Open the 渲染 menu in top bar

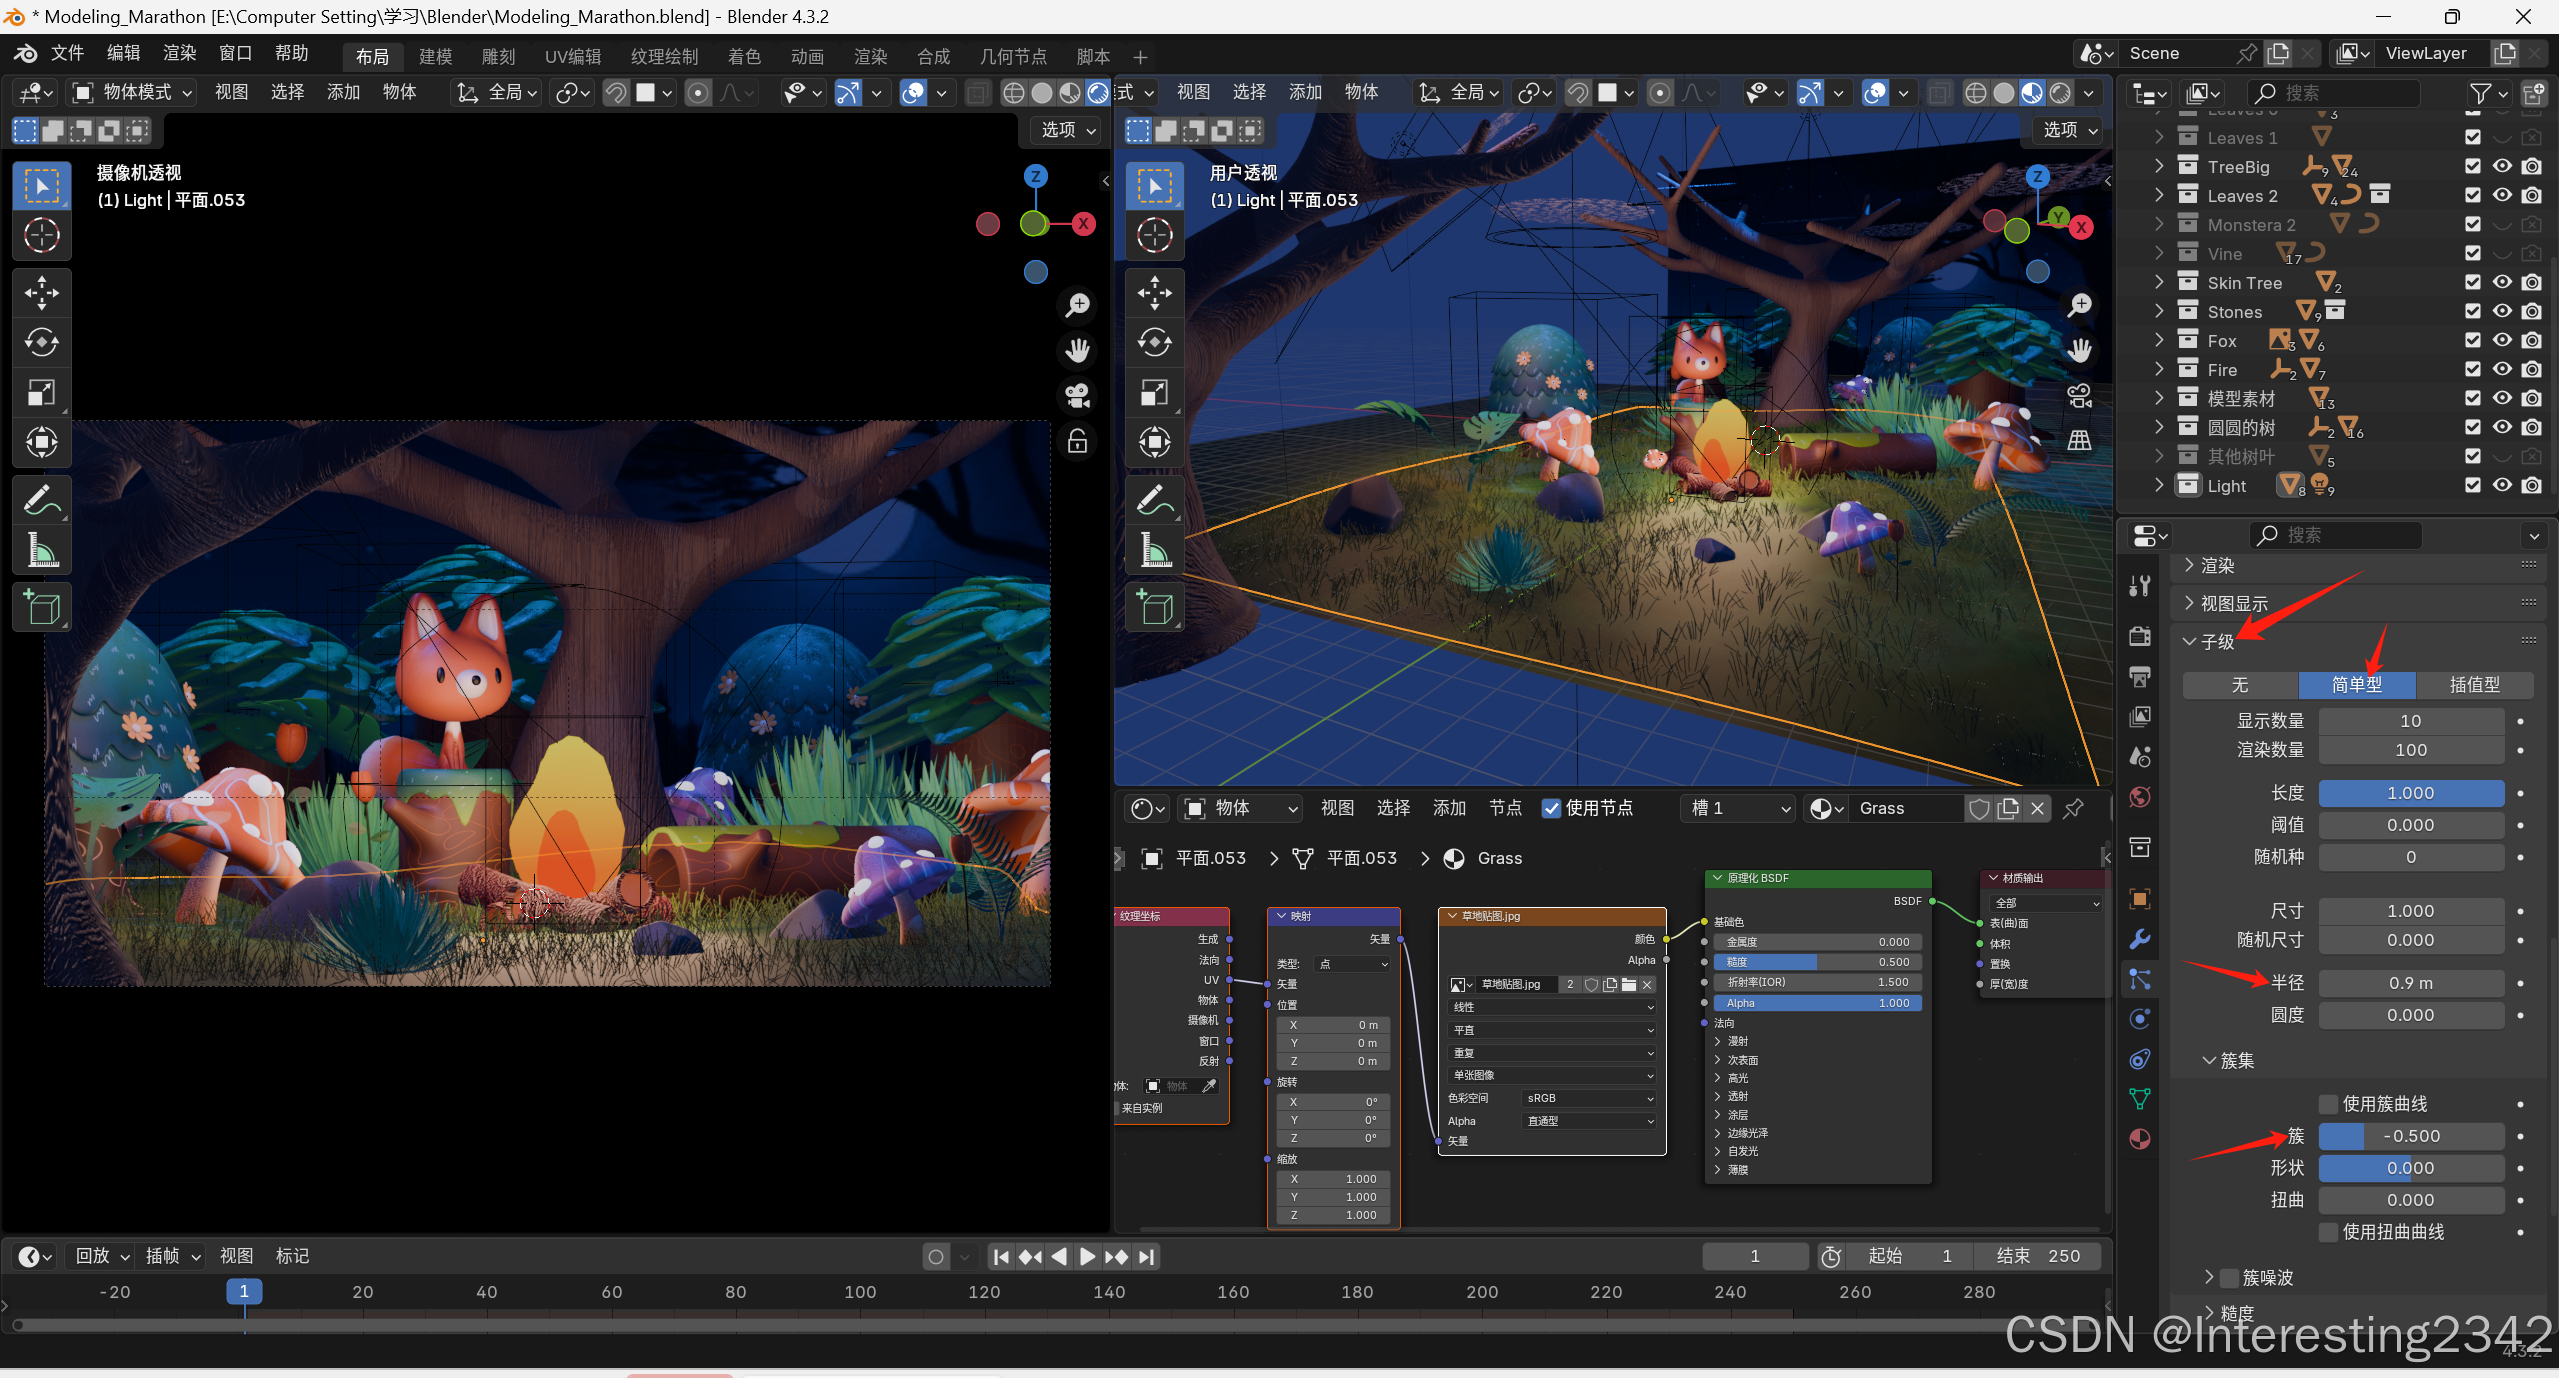click(179, 53)
